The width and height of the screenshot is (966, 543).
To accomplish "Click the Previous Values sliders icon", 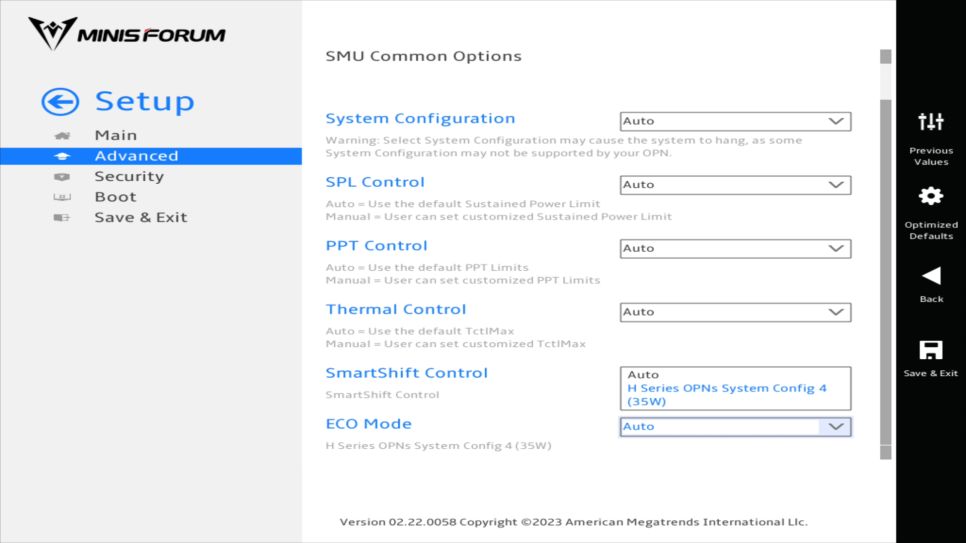I will tap(930, 122).
